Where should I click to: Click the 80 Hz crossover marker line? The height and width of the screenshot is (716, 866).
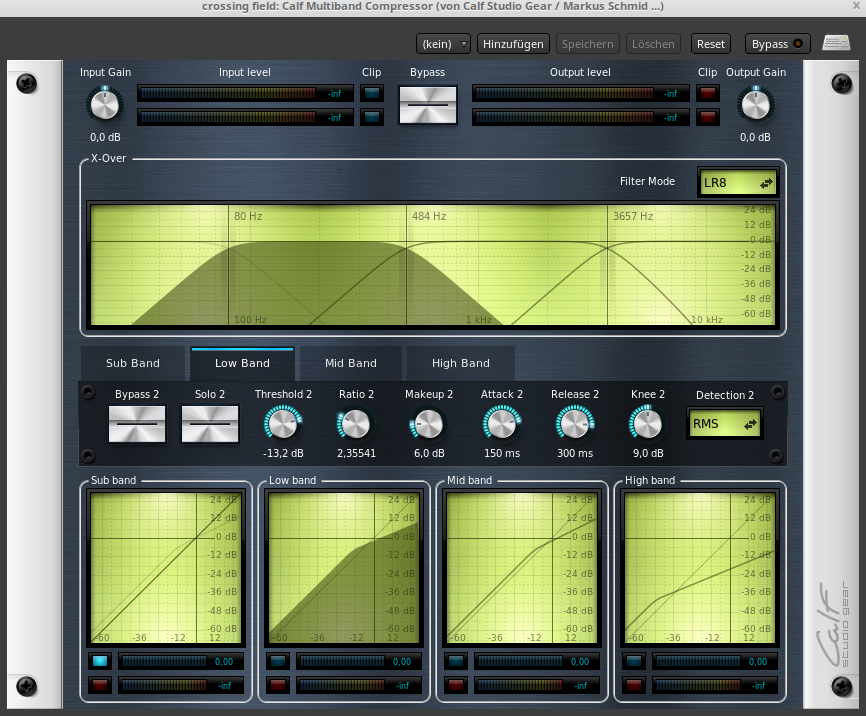point(229,265)
